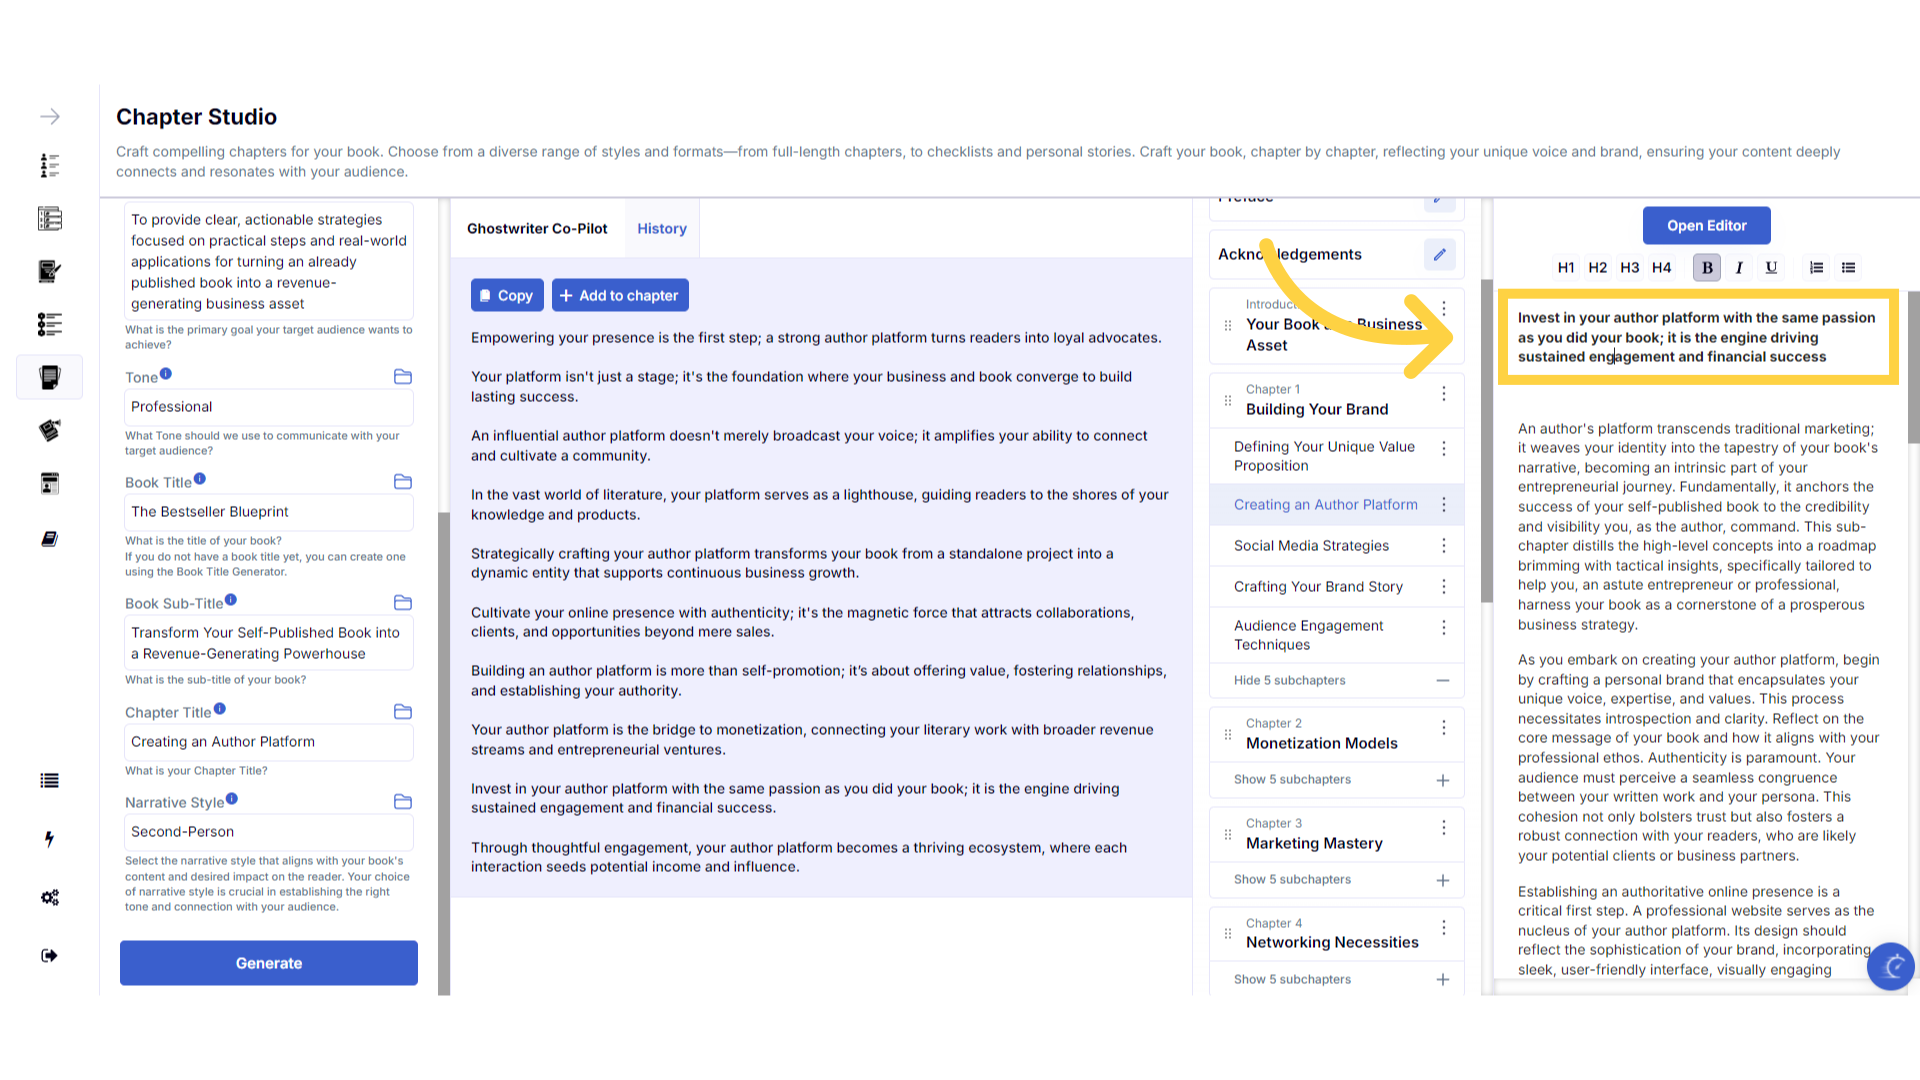Select the Ghostwriter Co-Pilot tab
Viewport: 1920px width, 1080px height.
click(x=537, y=229)
